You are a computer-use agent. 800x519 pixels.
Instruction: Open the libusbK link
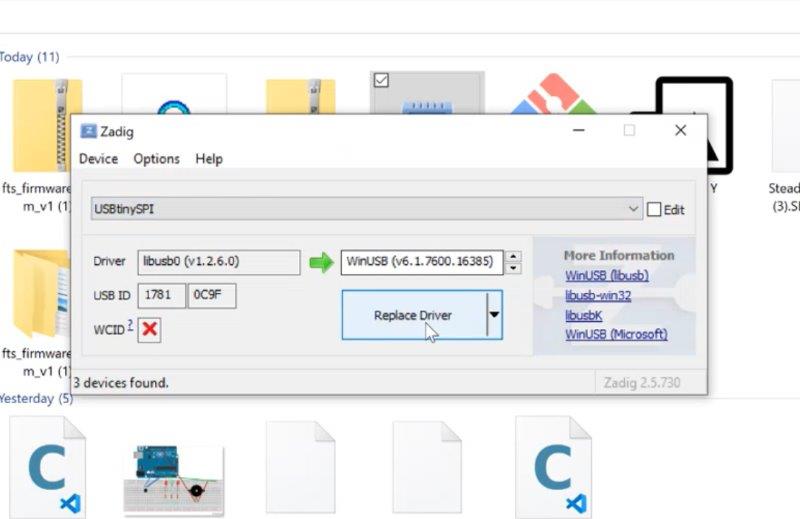click(x=584, y=315)
